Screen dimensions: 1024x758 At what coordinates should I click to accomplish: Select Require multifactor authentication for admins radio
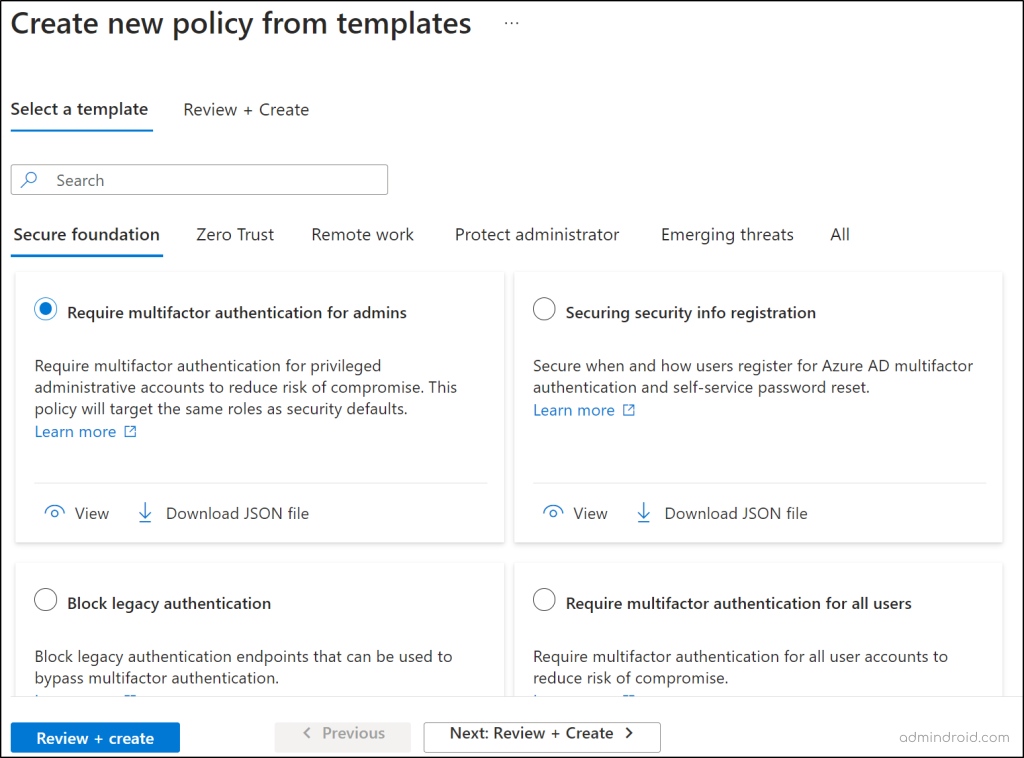click(x=46, y=311)
